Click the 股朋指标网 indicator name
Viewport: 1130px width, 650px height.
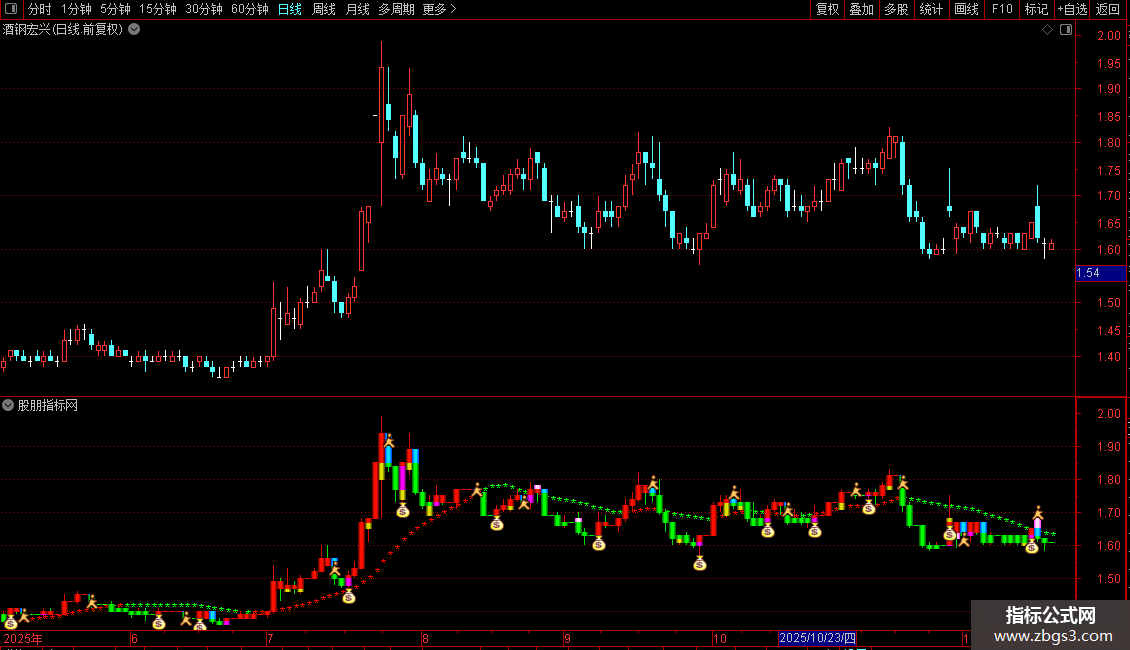tap(48, 406)
